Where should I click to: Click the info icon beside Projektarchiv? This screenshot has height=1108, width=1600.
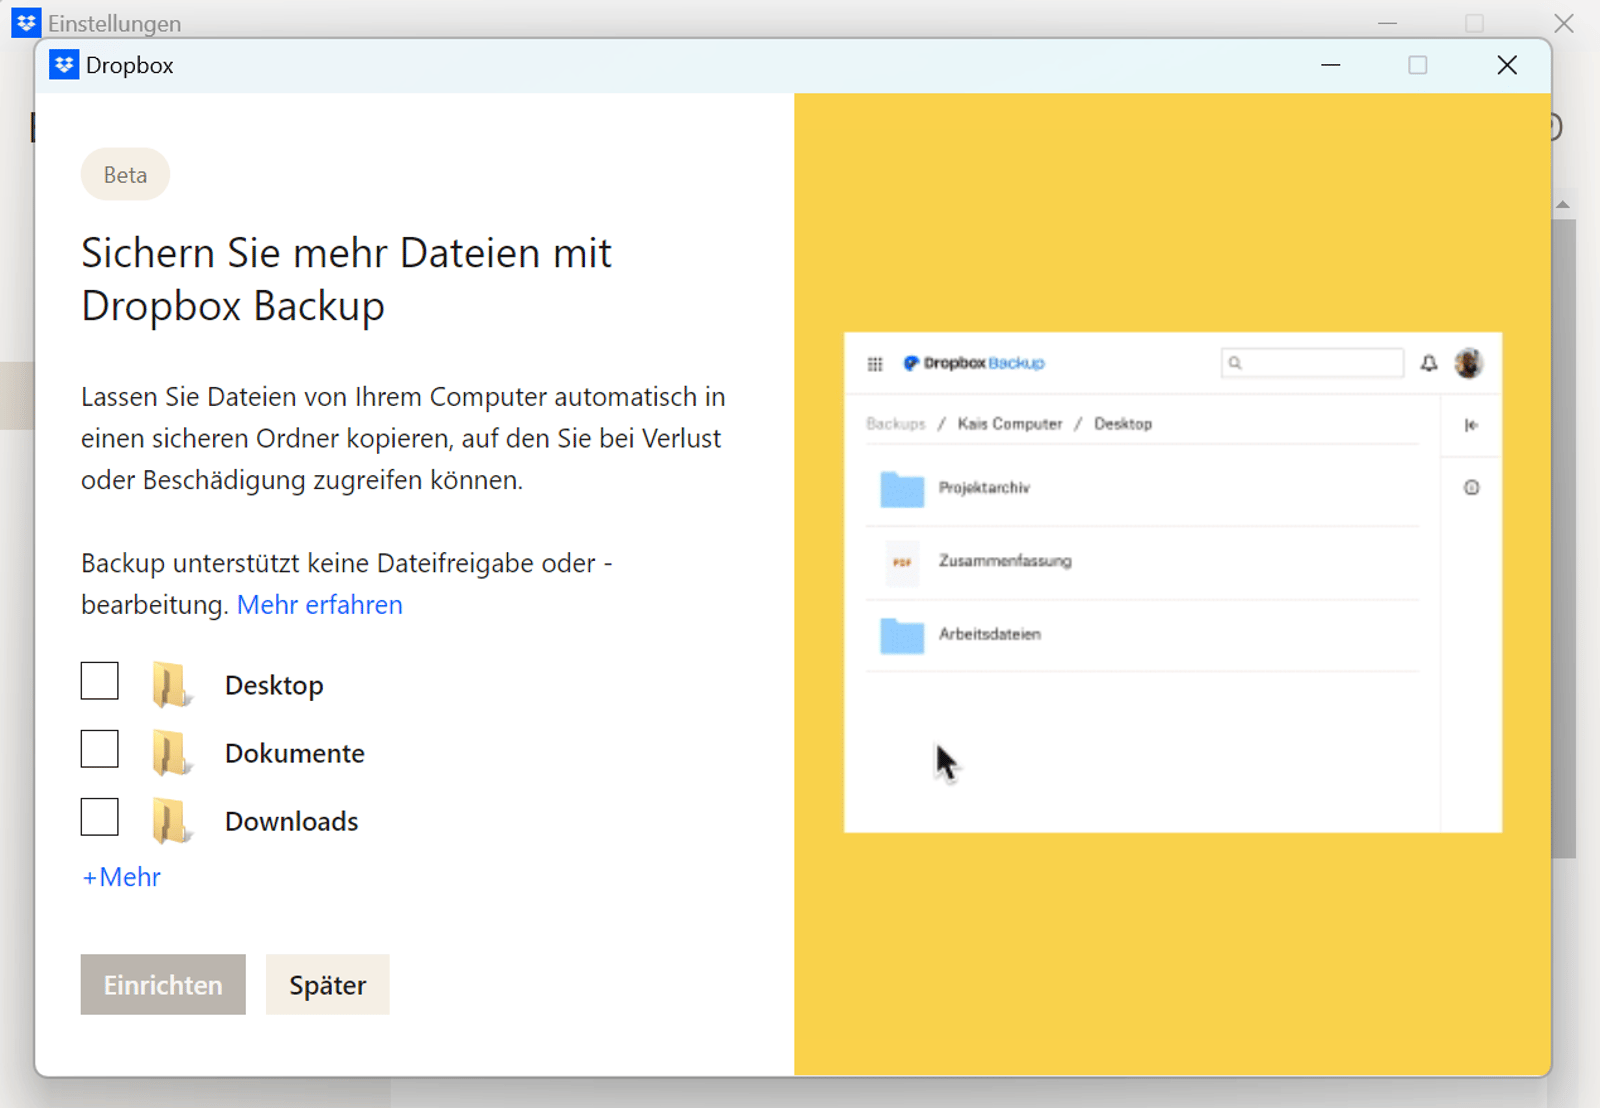[x=1470, y=488]
